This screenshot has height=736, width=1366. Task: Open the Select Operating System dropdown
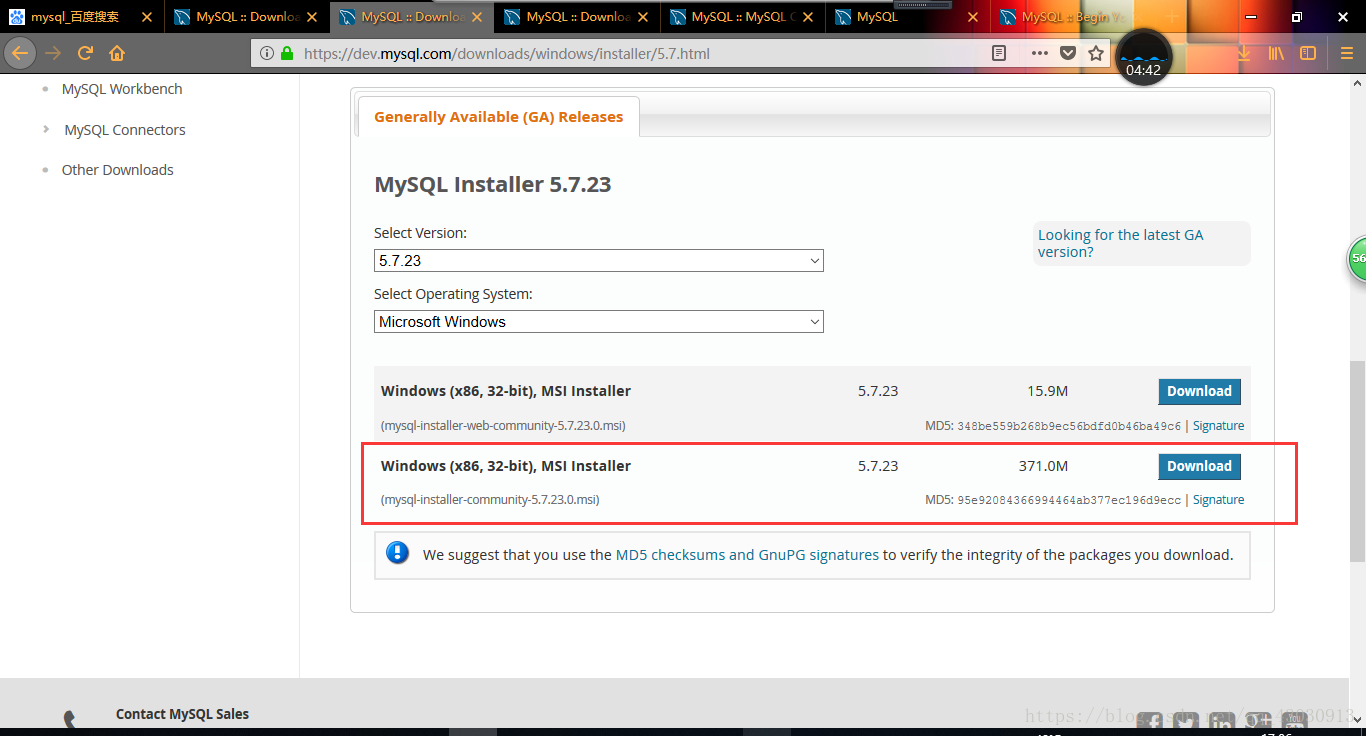(598, 322)
